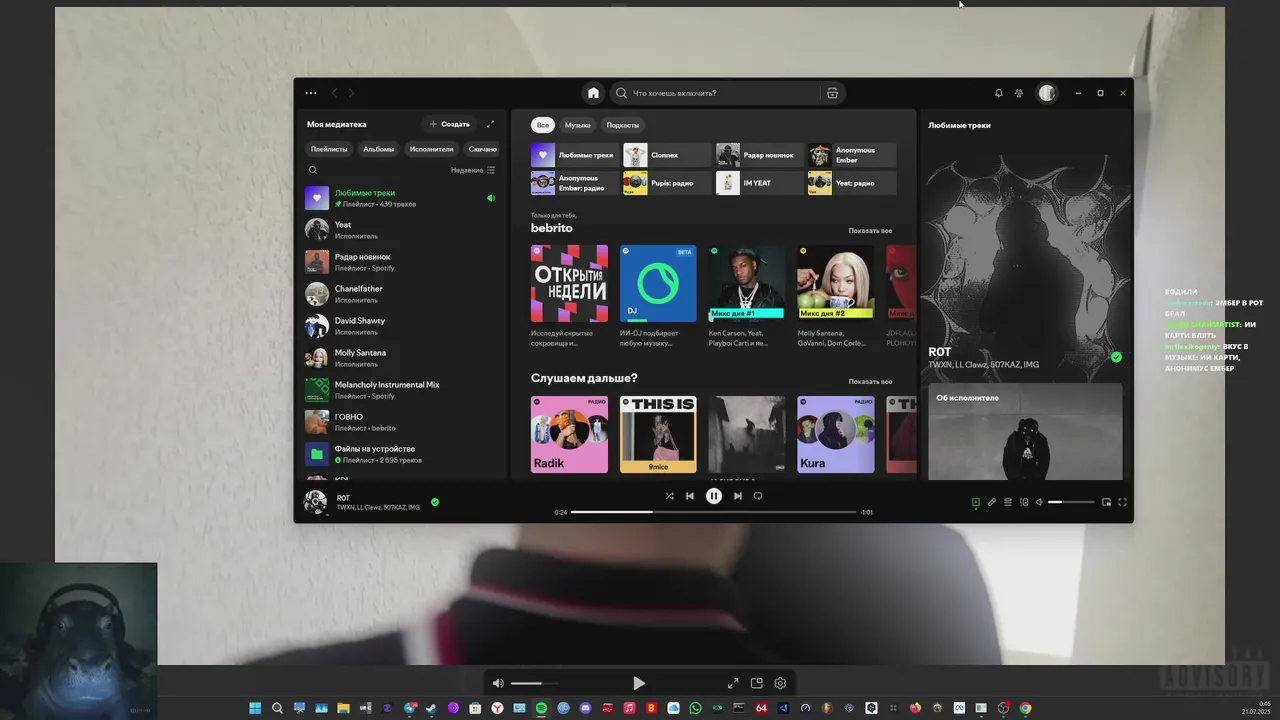This screenshot has height=720, width=1280.
Task: Open Файлы на устройстве in library
Action: coord(404,454)
